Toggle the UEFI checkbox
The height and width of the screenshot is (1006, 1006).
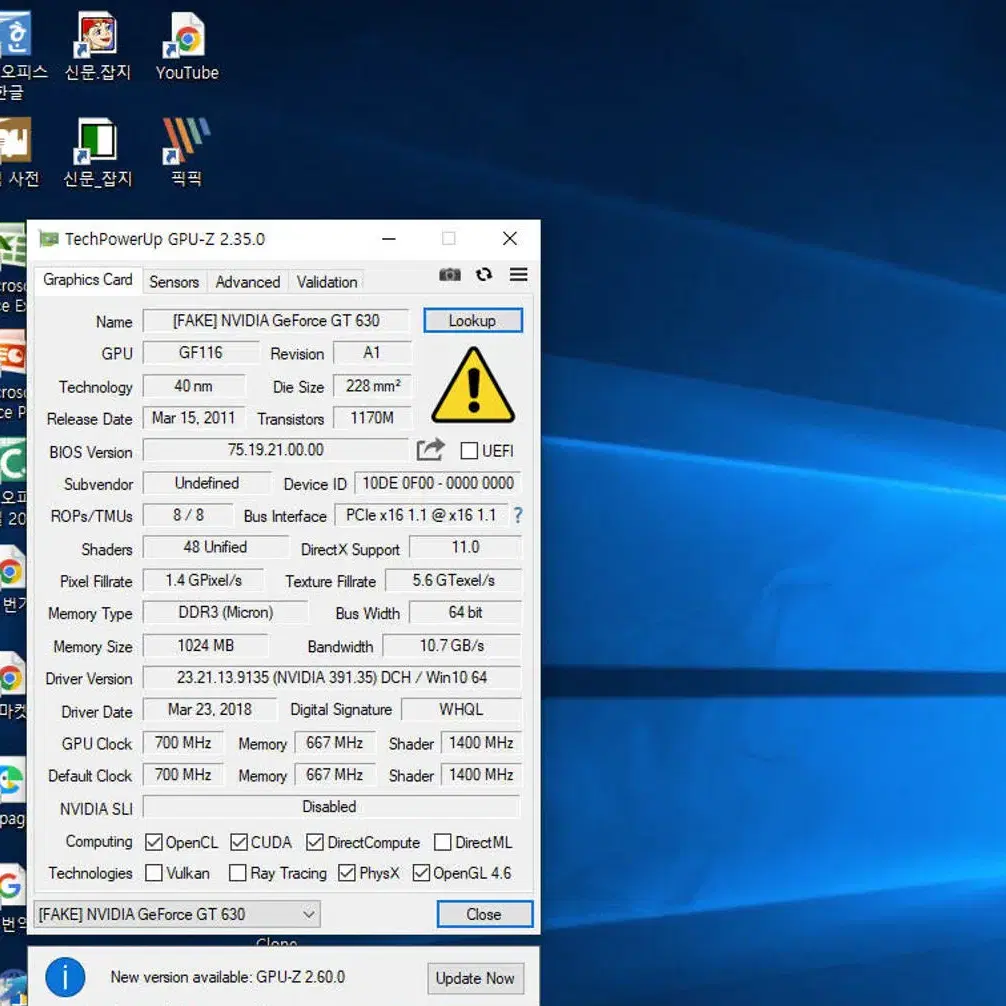point(469,451)
